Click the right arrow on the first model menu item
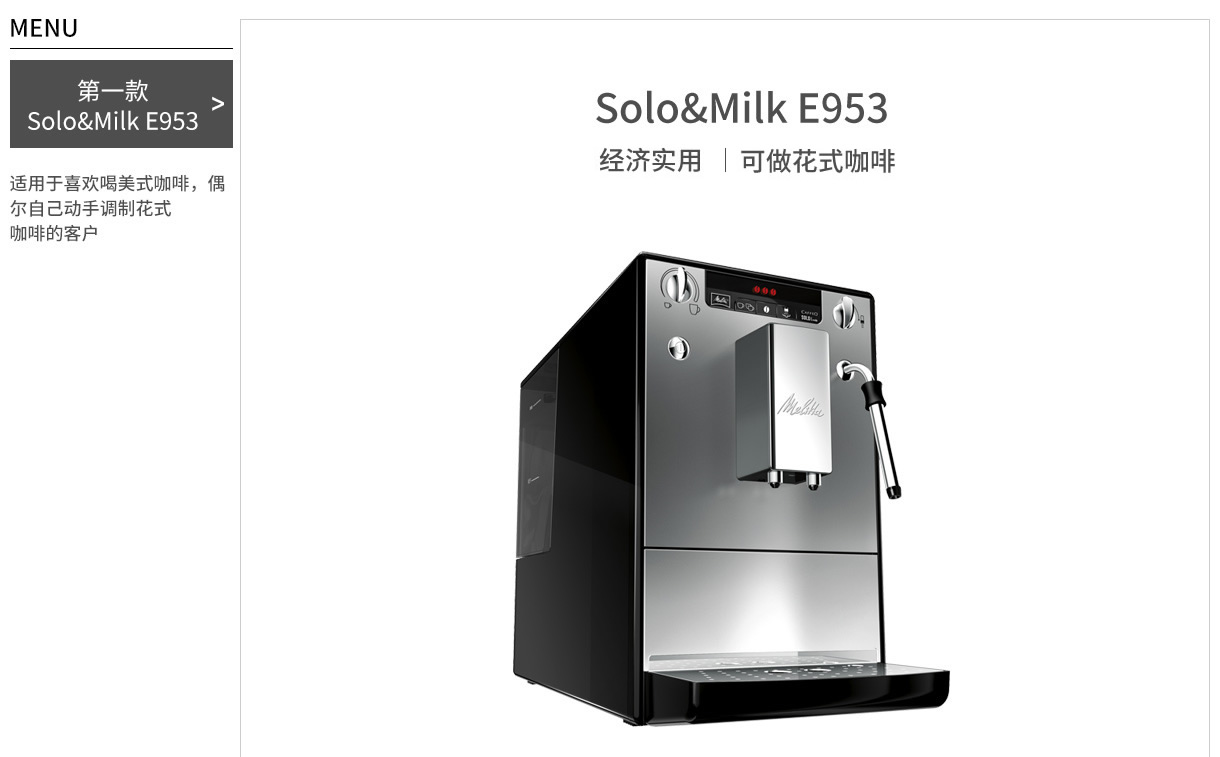 tap(218, 104)
